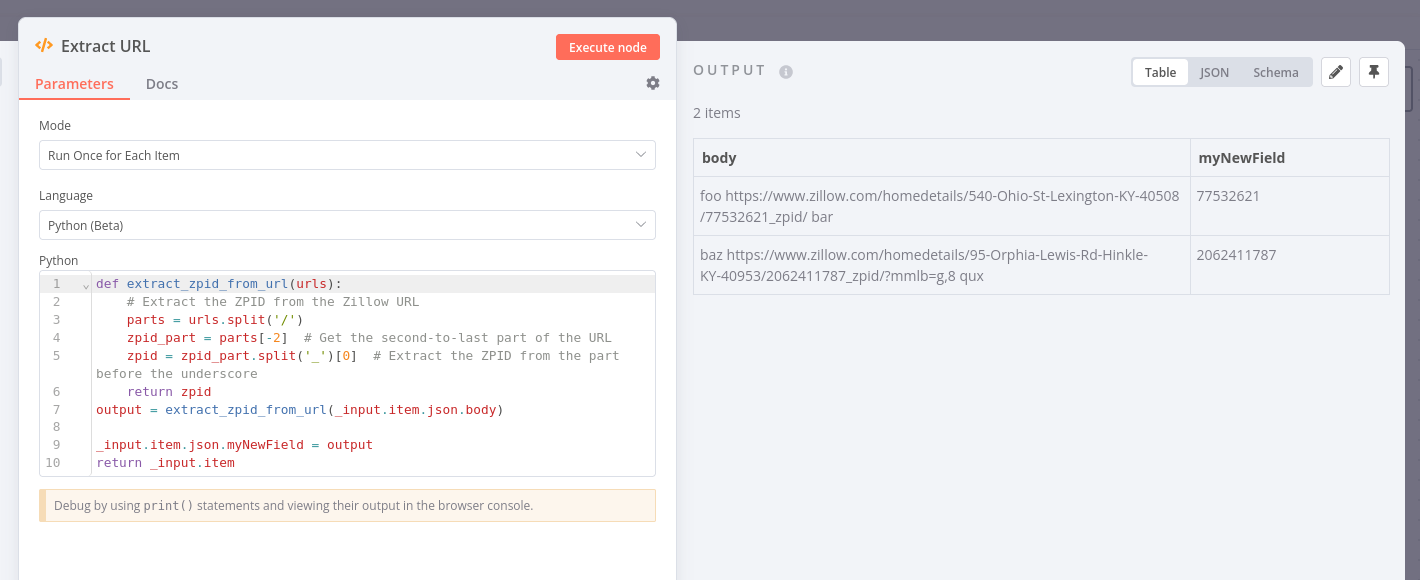The width and height of the screenshot is (1420, 580).
Task: Open node settings gear icon
Action: click(653, 83)
